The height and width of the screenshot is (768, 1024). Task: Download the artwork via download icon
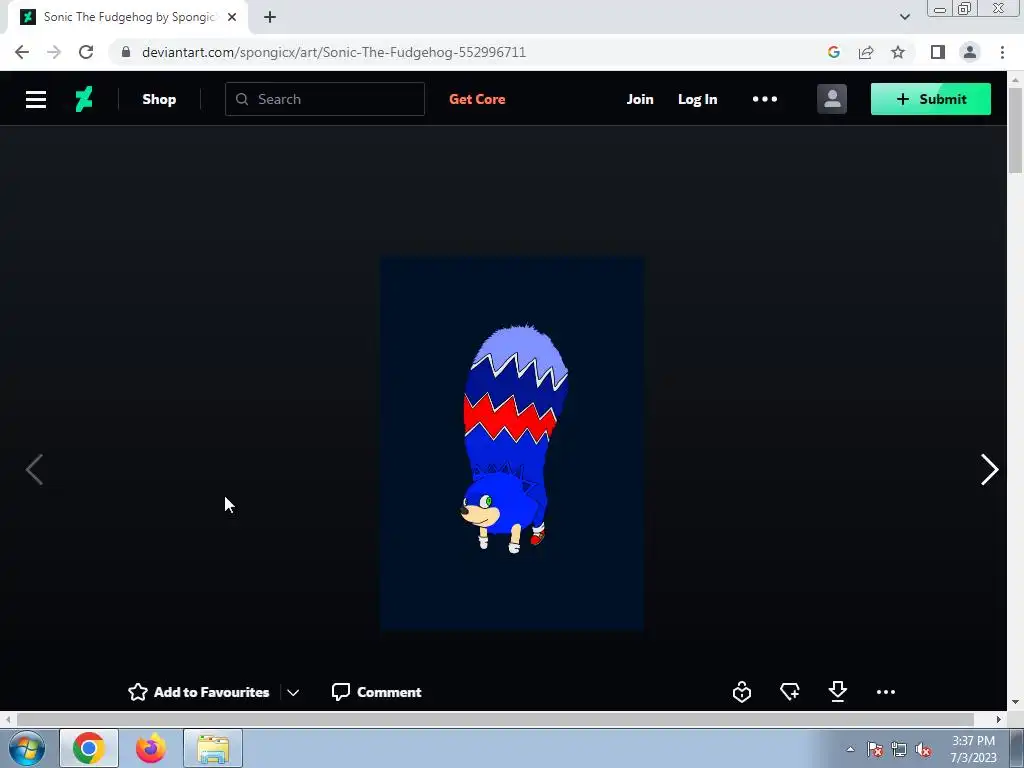tap(838, 692)
